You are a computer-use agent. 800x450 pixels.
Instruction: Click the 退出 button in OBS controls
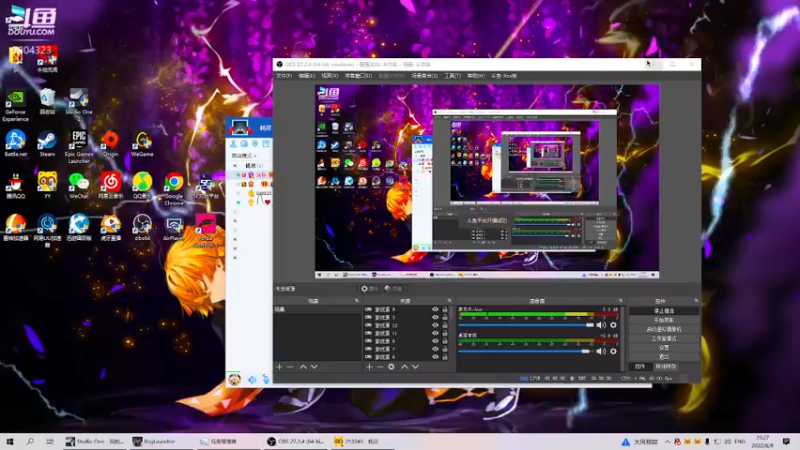pos(664,357)
